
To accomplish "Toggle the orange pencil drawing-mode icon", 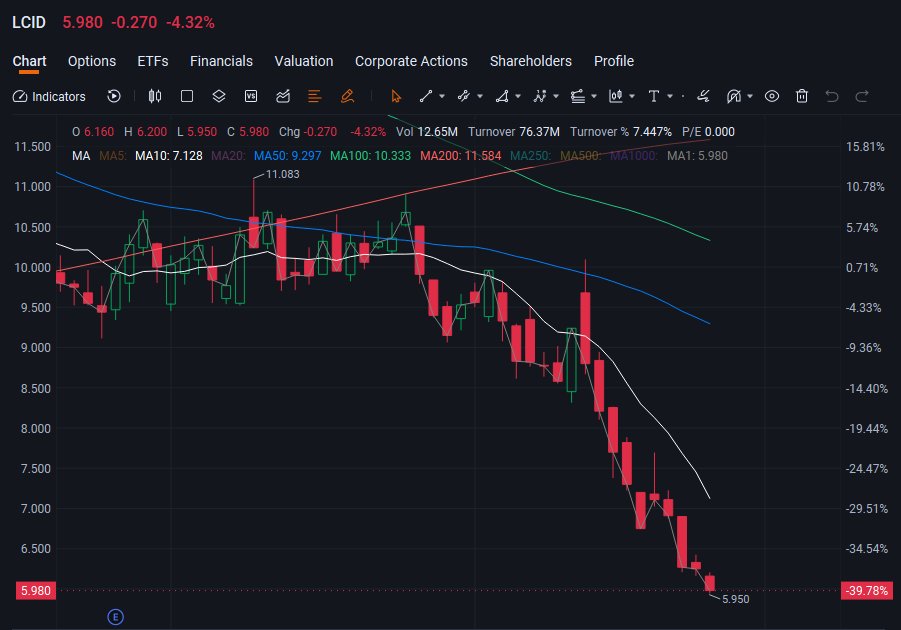I will [x=347, y=97].
